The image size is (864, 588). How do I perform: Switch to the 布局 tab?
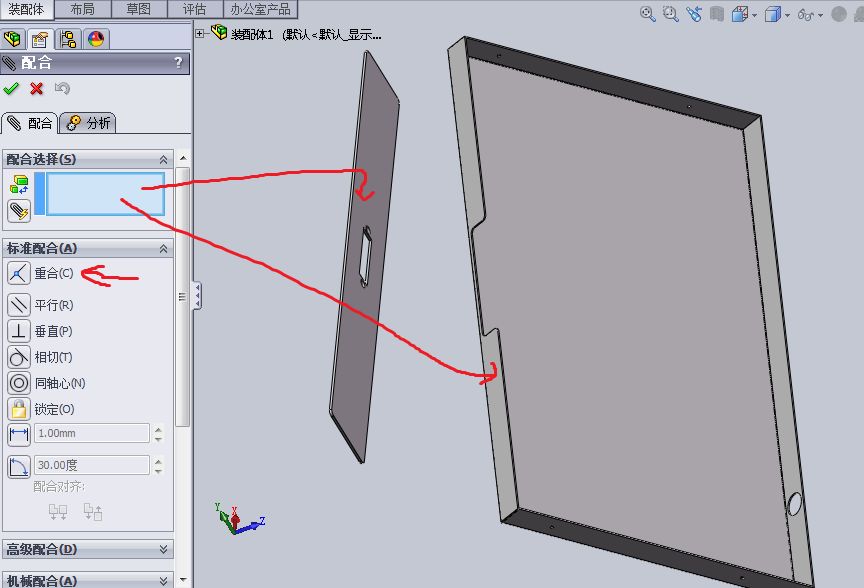83,9
